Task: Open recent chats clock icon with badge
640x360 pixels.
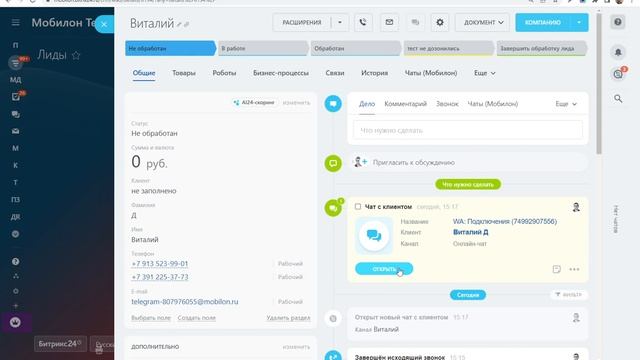Action: tap(618, 74)
